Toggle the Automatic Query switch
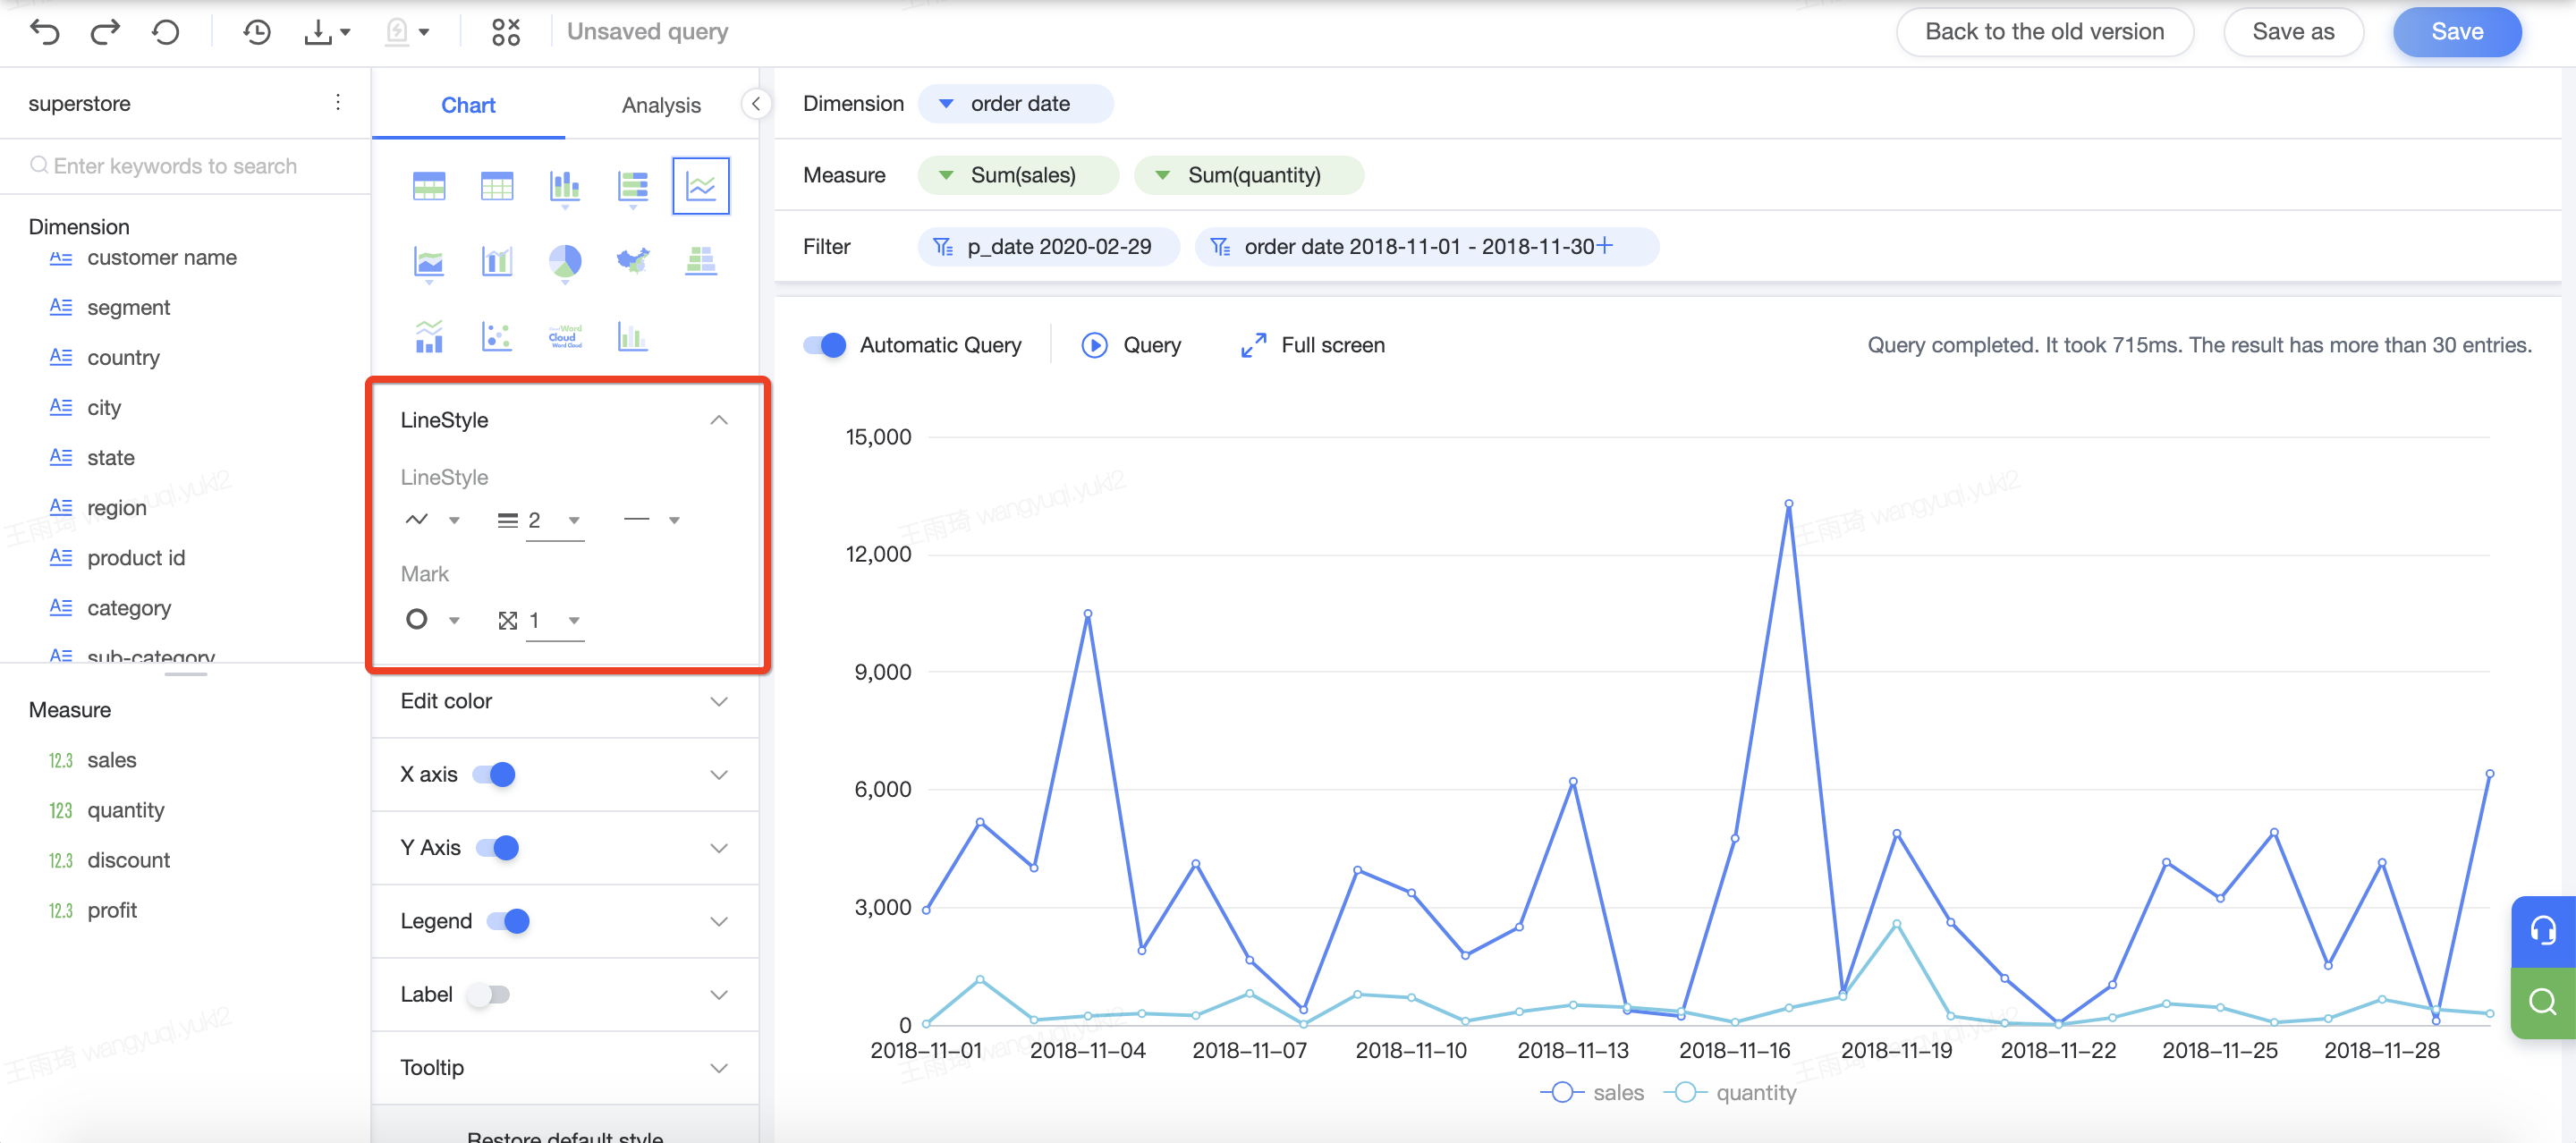 tap(825, 346)
